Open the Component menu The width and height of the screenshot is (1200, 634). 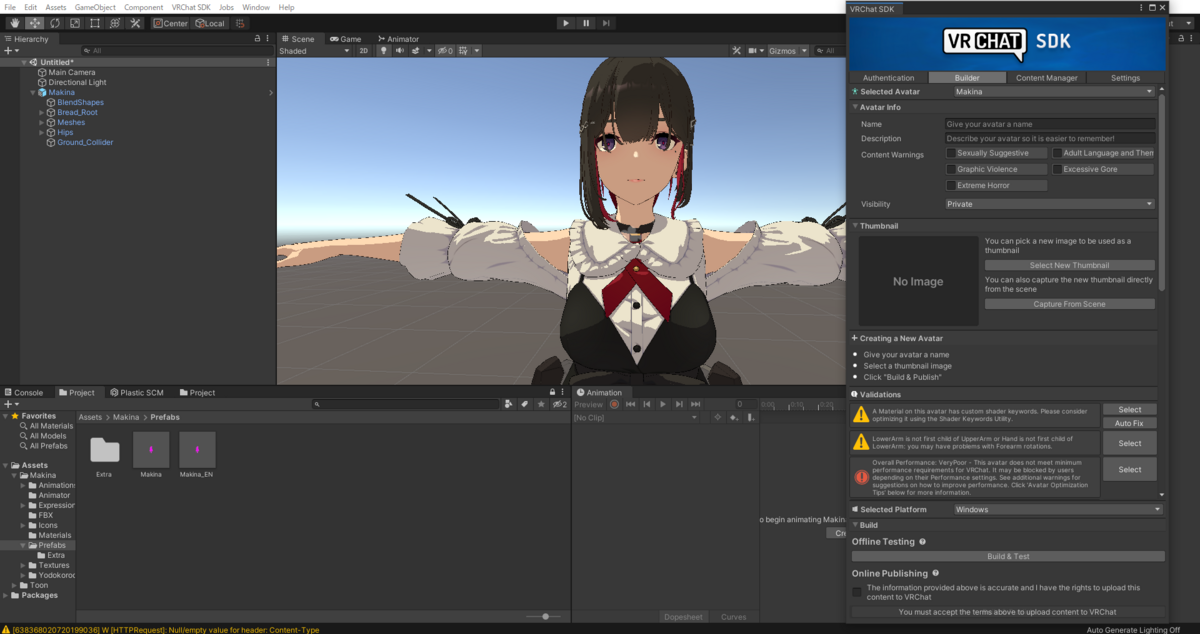(x=143, y=7)
